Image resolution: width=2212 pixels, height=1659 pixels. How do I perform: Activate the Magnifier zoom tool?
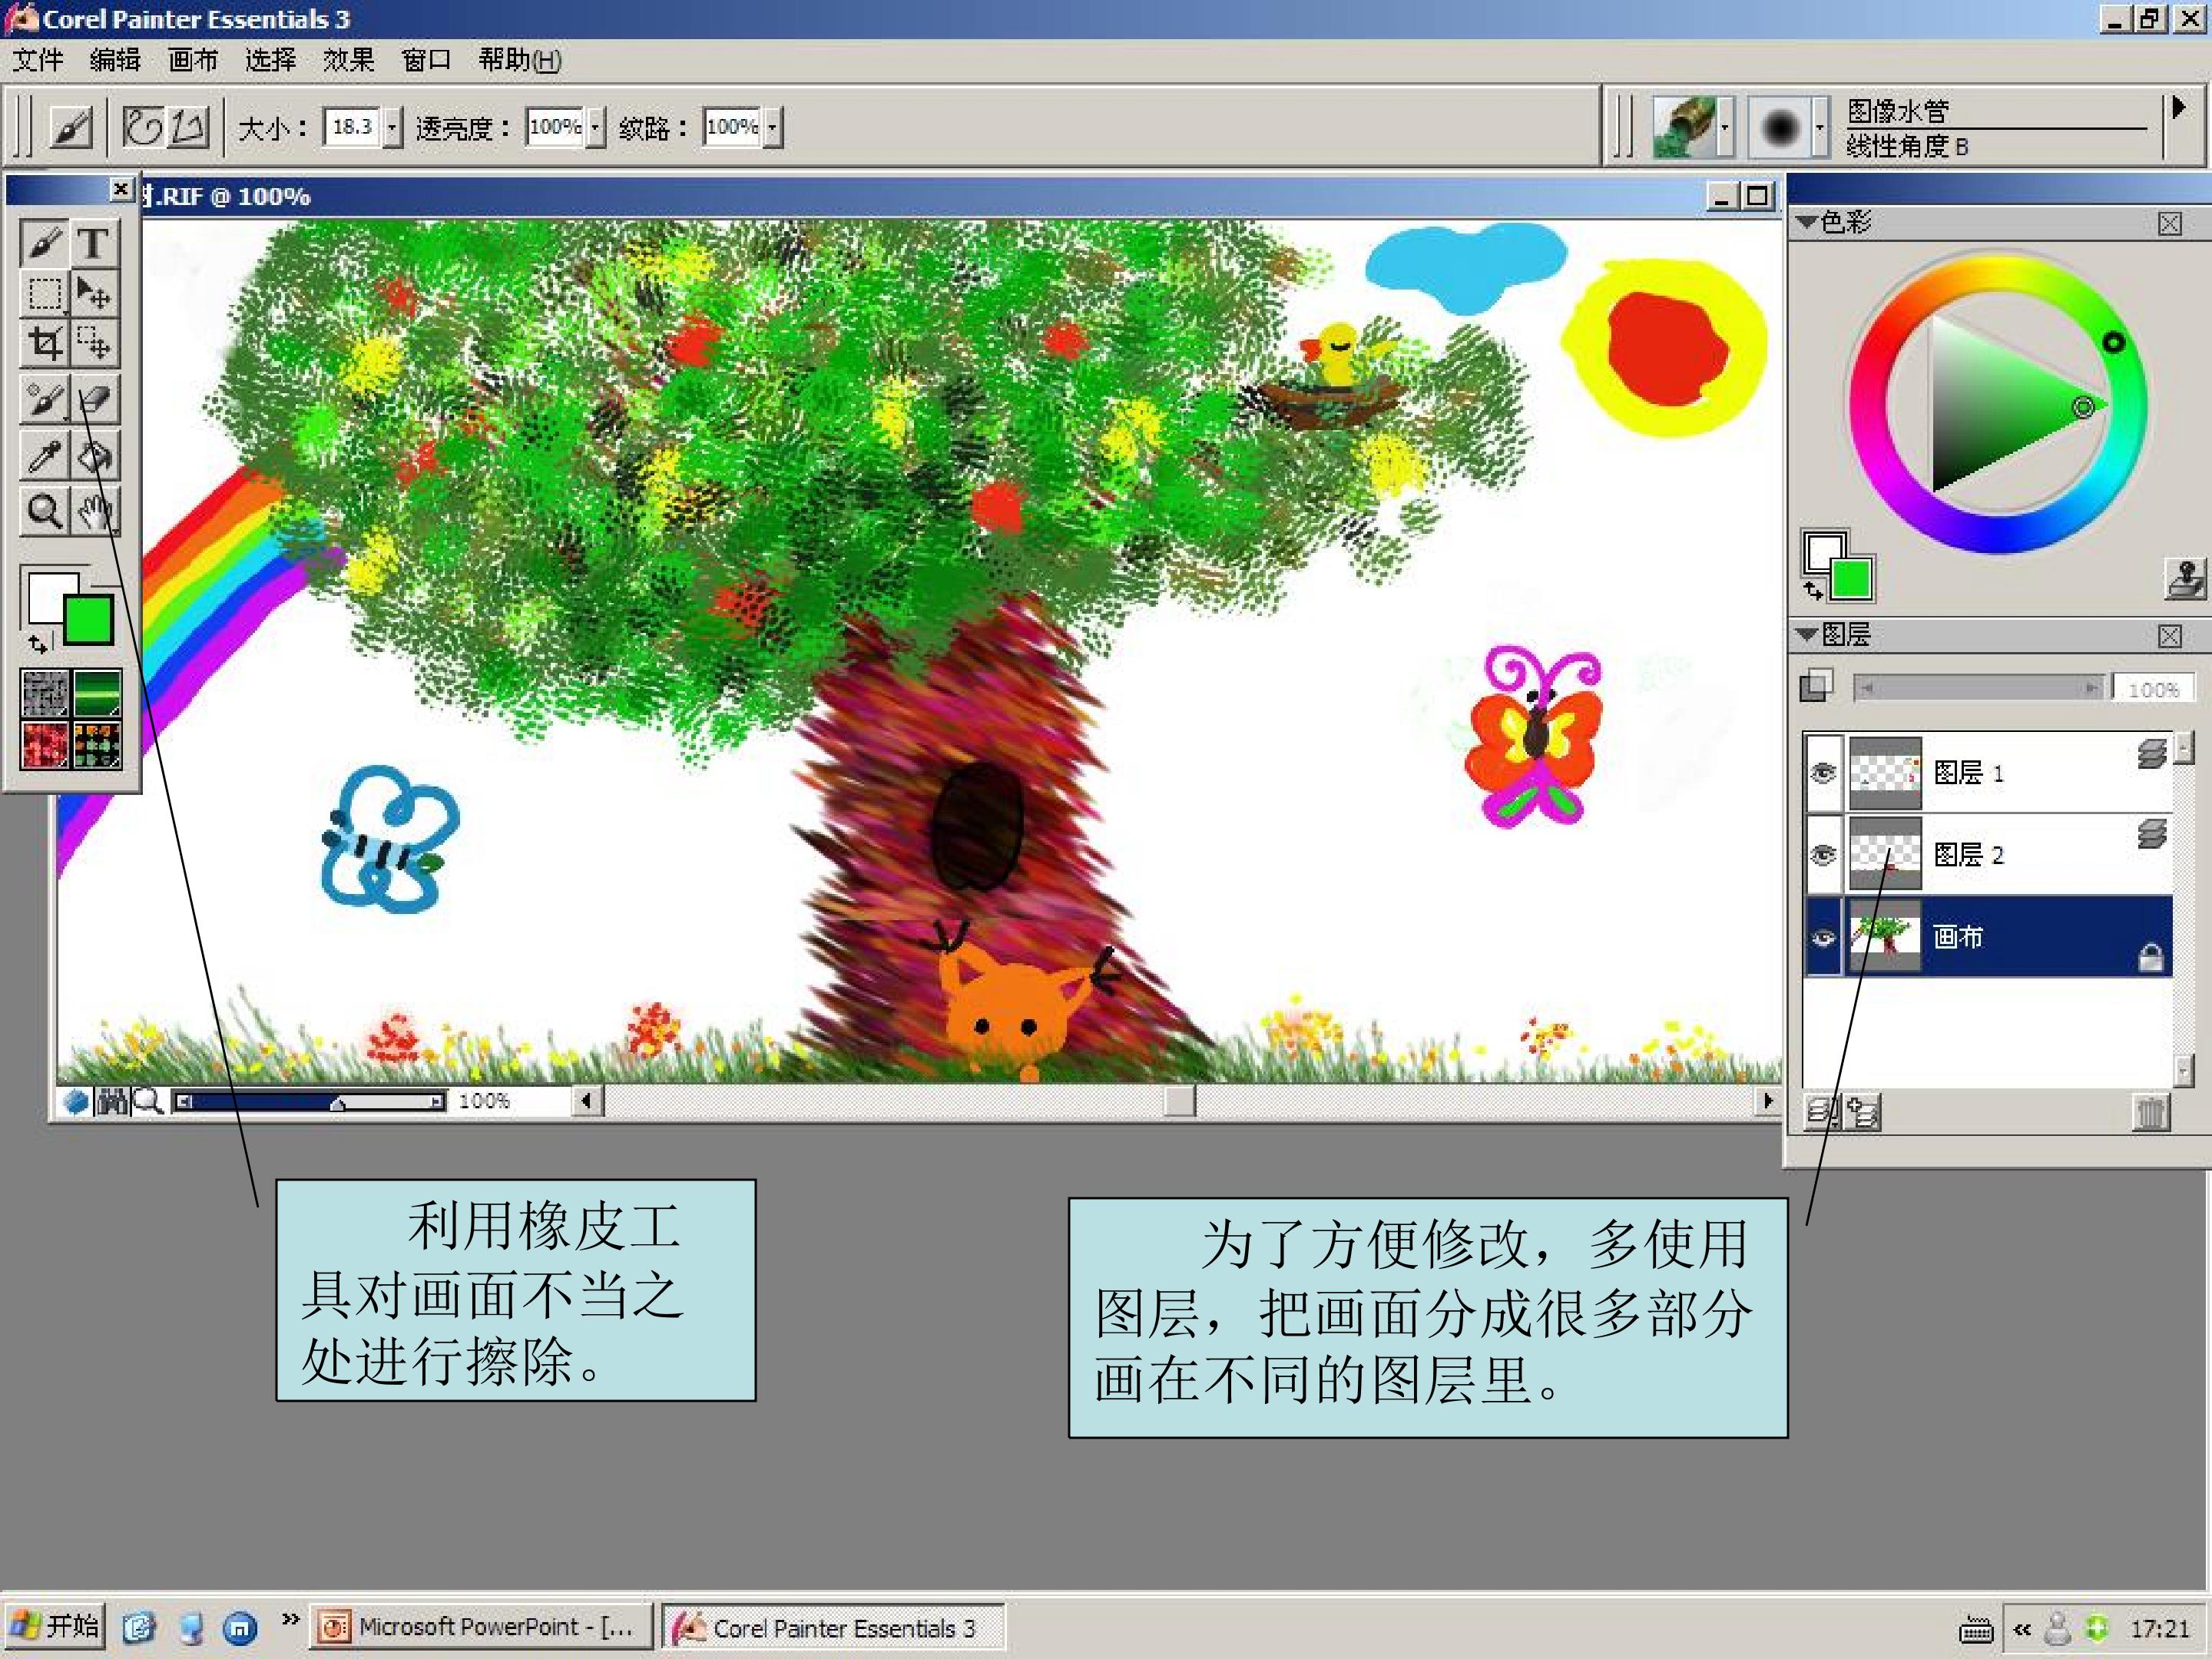(44, 511)
